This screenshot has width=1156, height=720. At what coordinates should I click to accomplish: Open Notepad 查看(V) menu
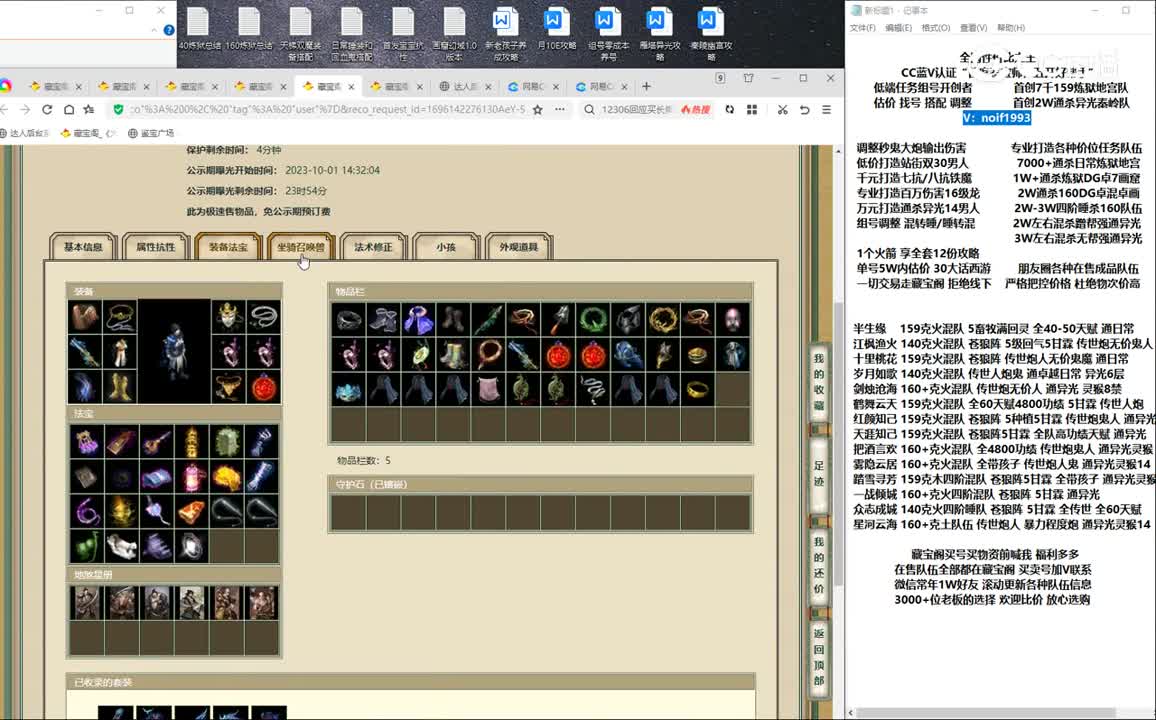click(973, 28)
